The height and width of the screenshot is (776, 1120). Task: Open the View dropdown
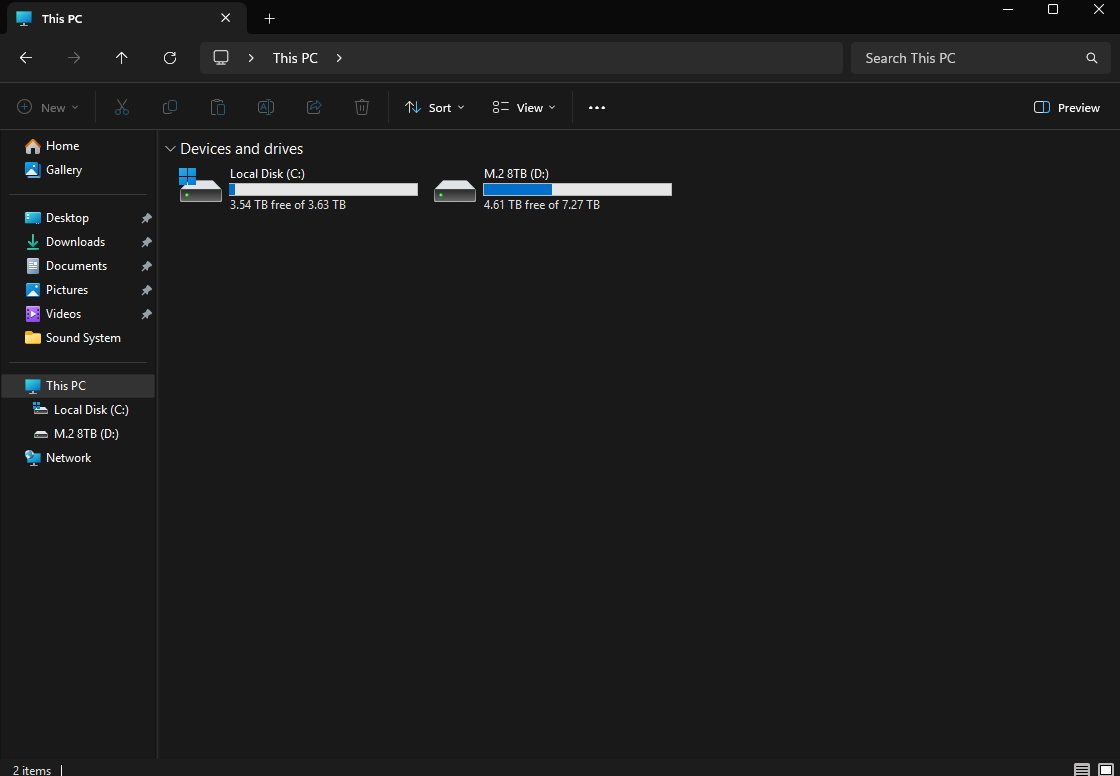(x=524, y=107)
